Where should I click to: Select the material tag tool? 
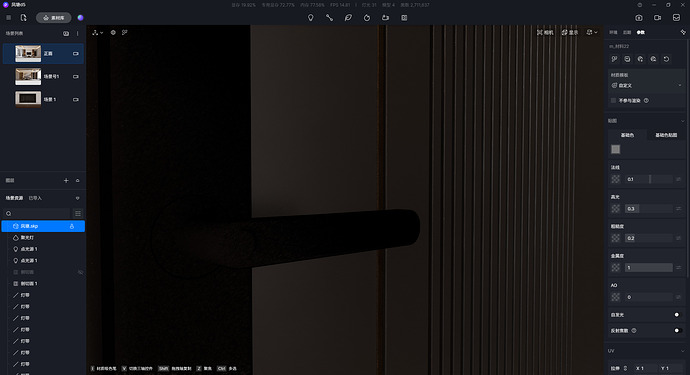click(348, 18)
